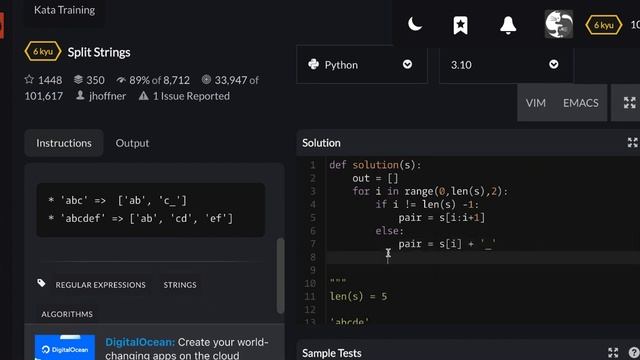640x360 pixels.
Task: Switch to Instructions tab
Action: point(64,143)
